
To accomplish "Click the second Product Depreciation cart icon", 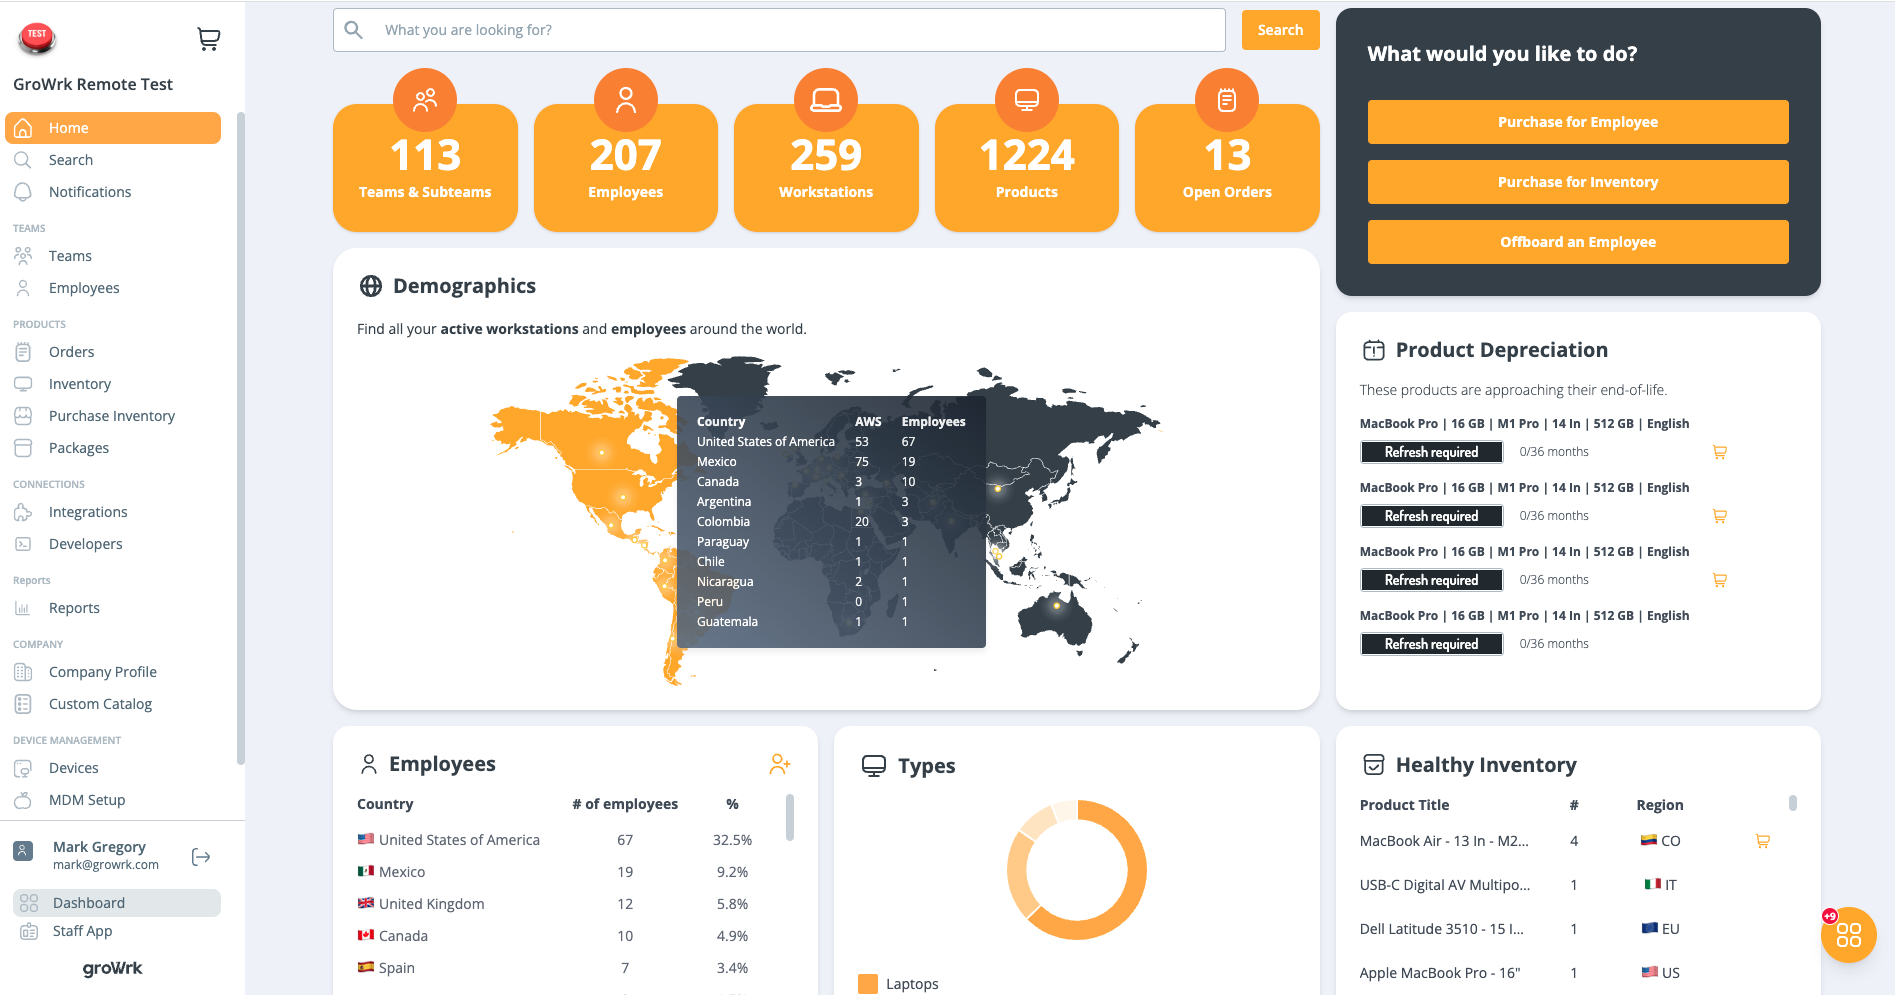I will point(1720,516).
